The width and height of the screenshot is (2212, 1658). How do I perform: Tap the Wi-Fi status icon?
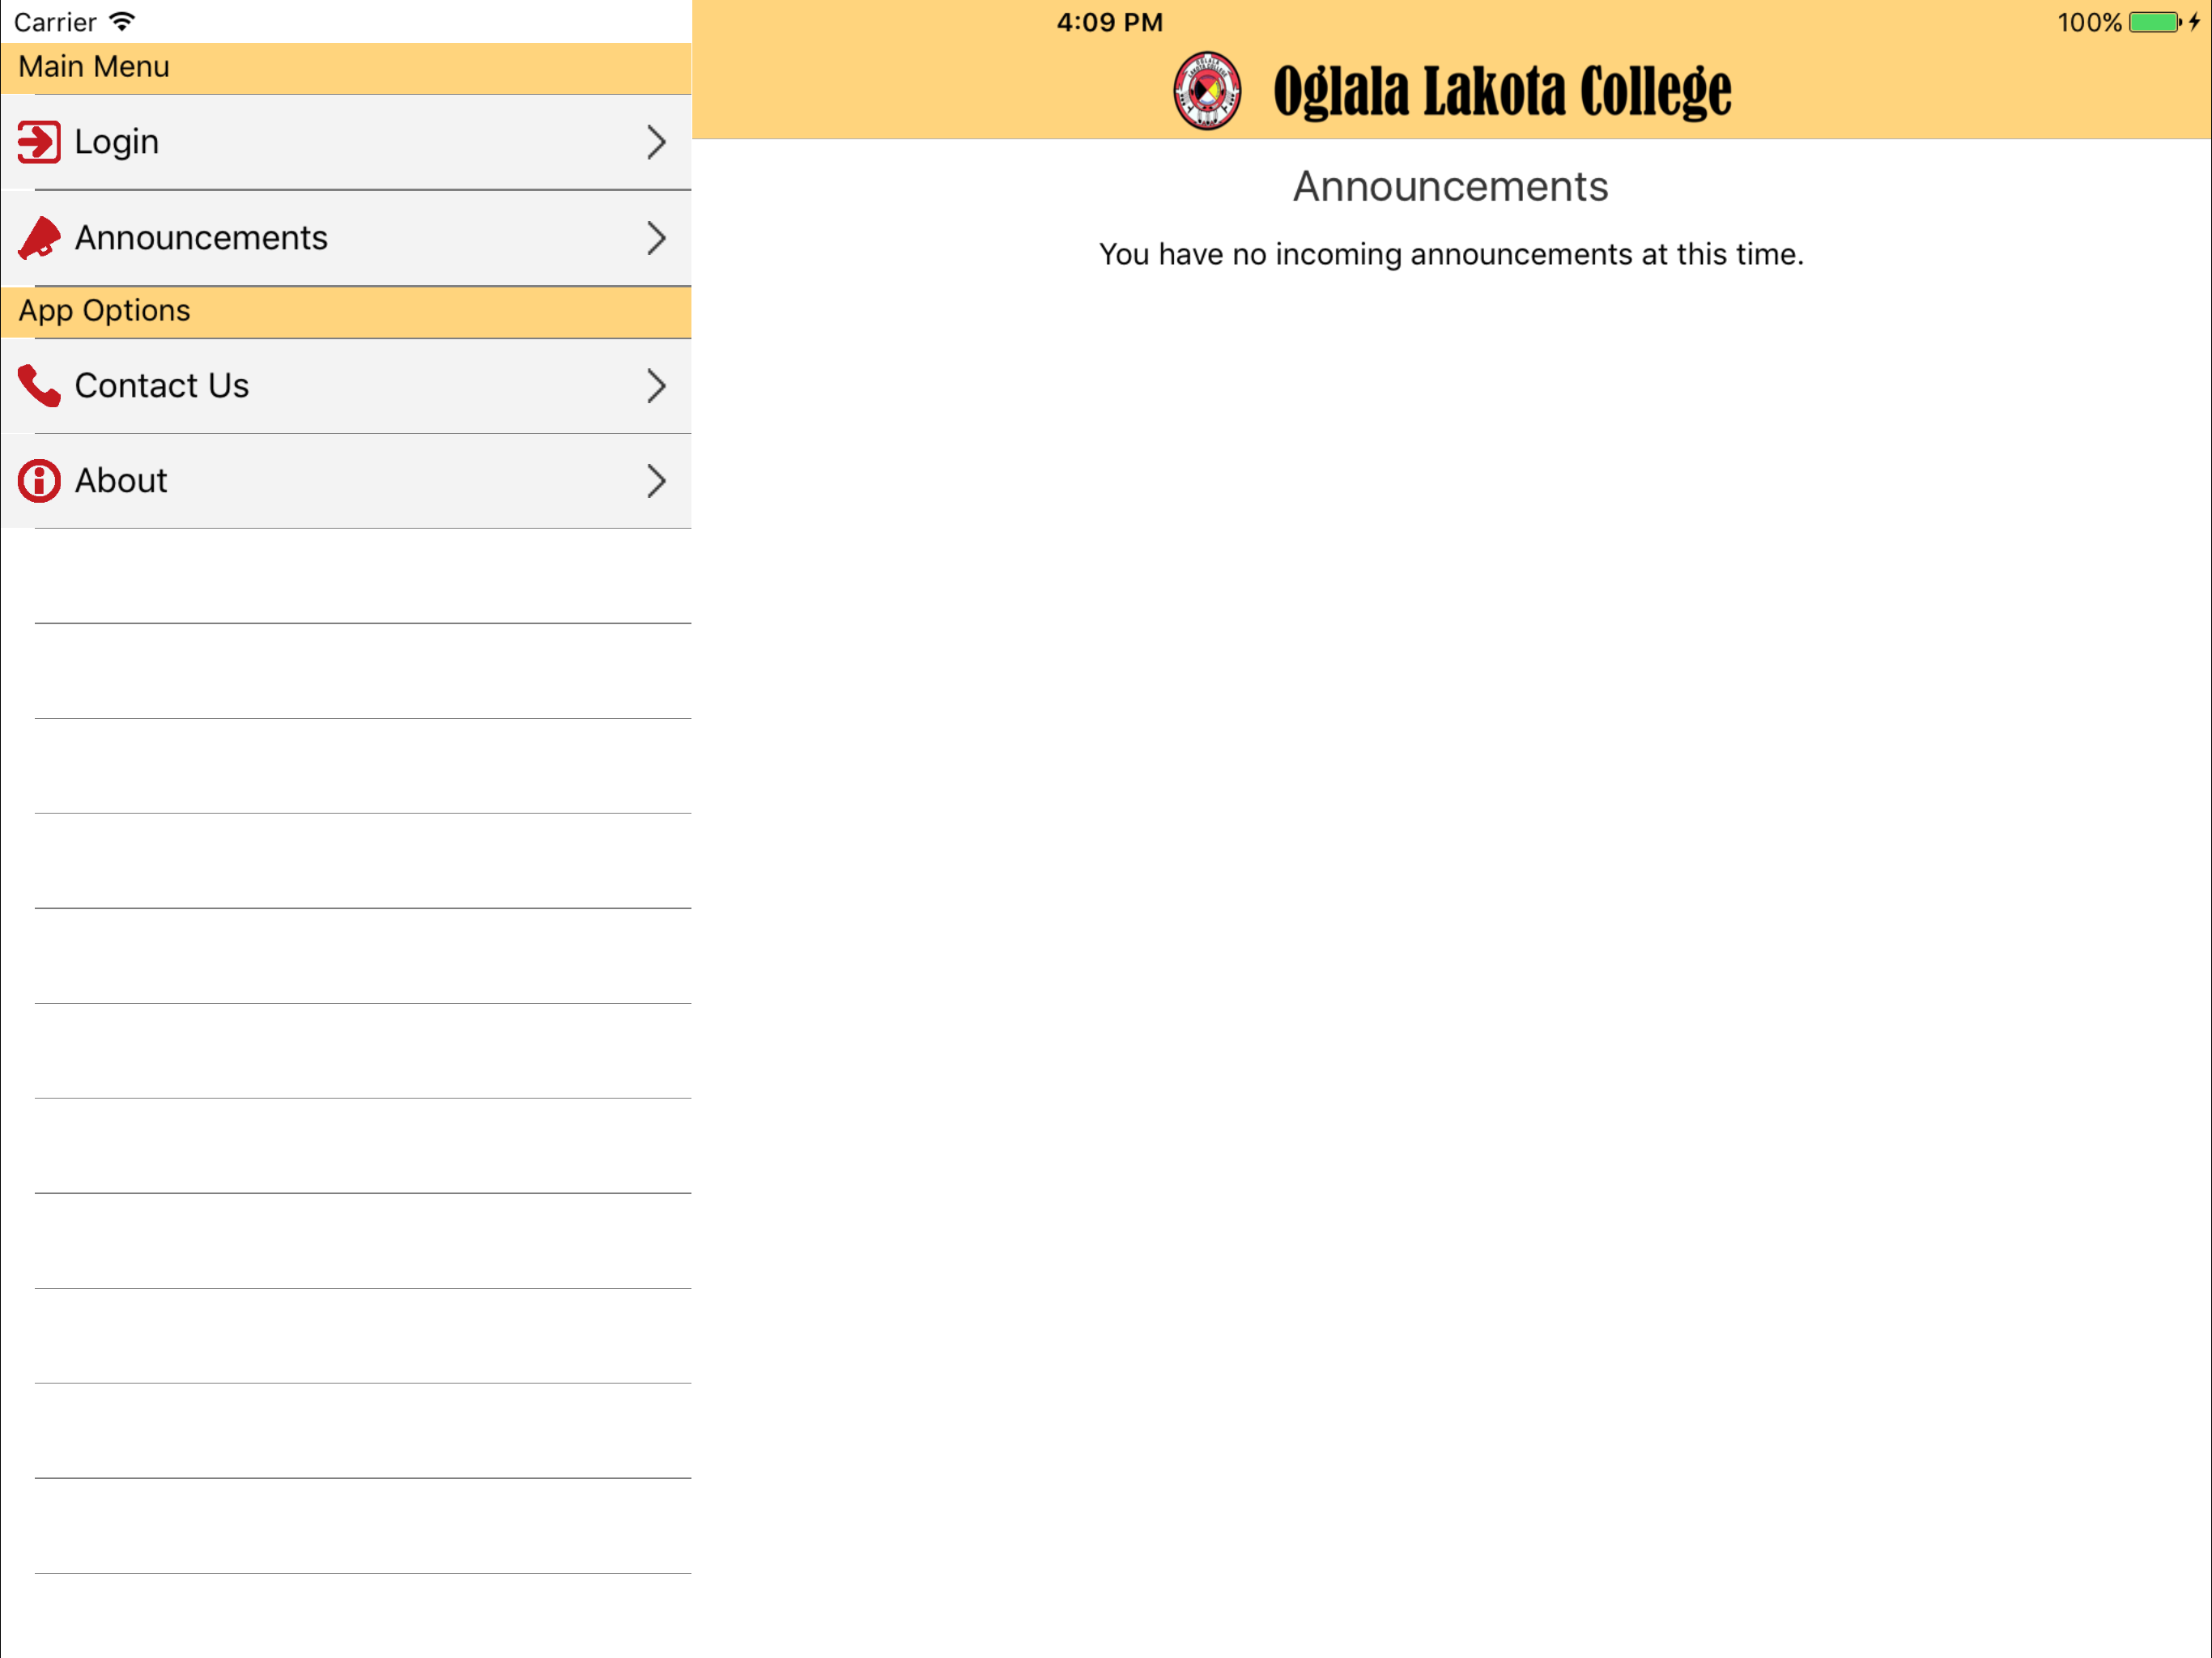tap(122, 21)
